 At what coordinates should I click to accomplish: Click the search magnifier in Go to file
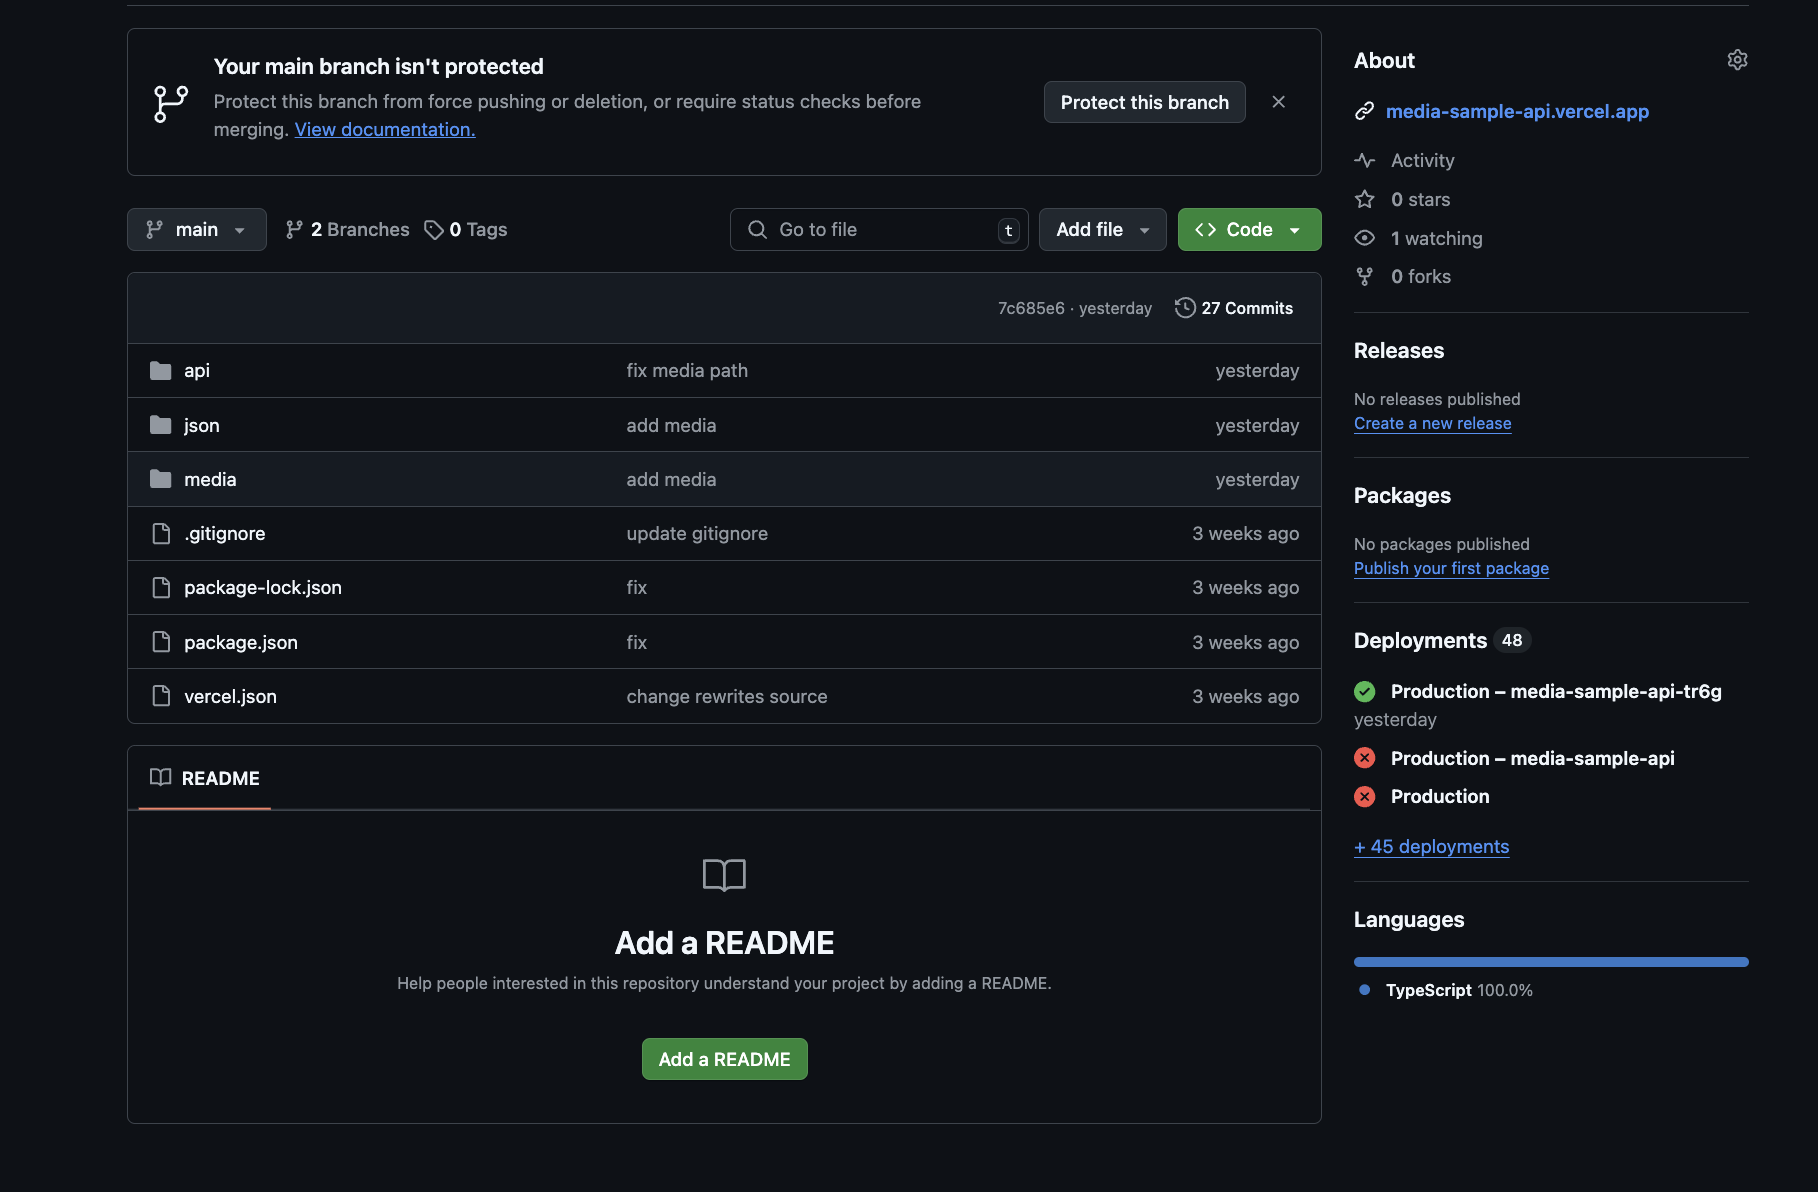tap(758, 230)
